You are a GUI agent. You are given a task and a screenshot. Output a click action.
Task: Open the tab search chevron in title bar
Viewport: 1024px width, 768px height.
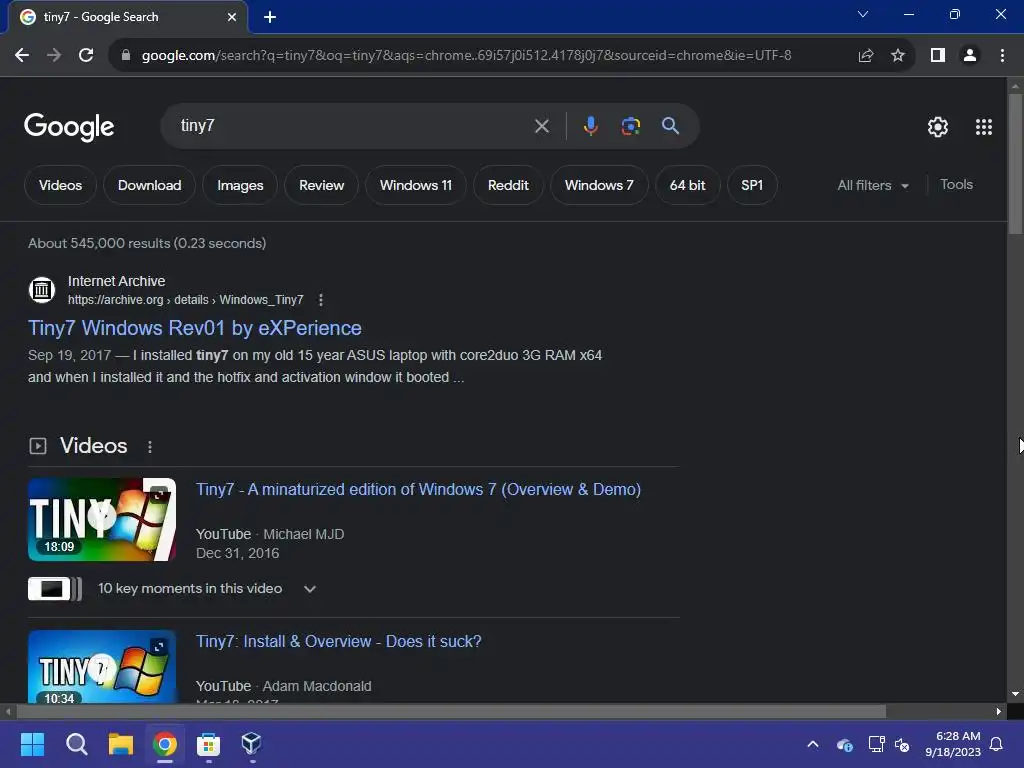click(x=863, y=14)
